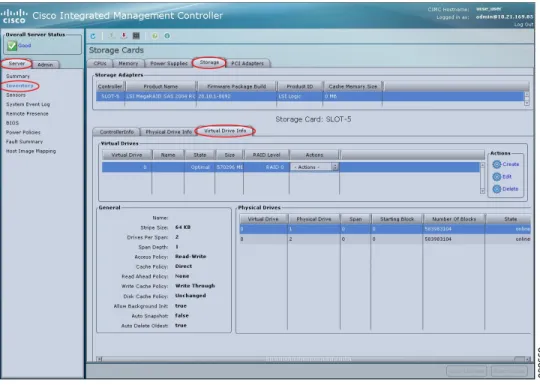
Task: Select the PCI Adapters tab
Action: click(x=247, y=63)
